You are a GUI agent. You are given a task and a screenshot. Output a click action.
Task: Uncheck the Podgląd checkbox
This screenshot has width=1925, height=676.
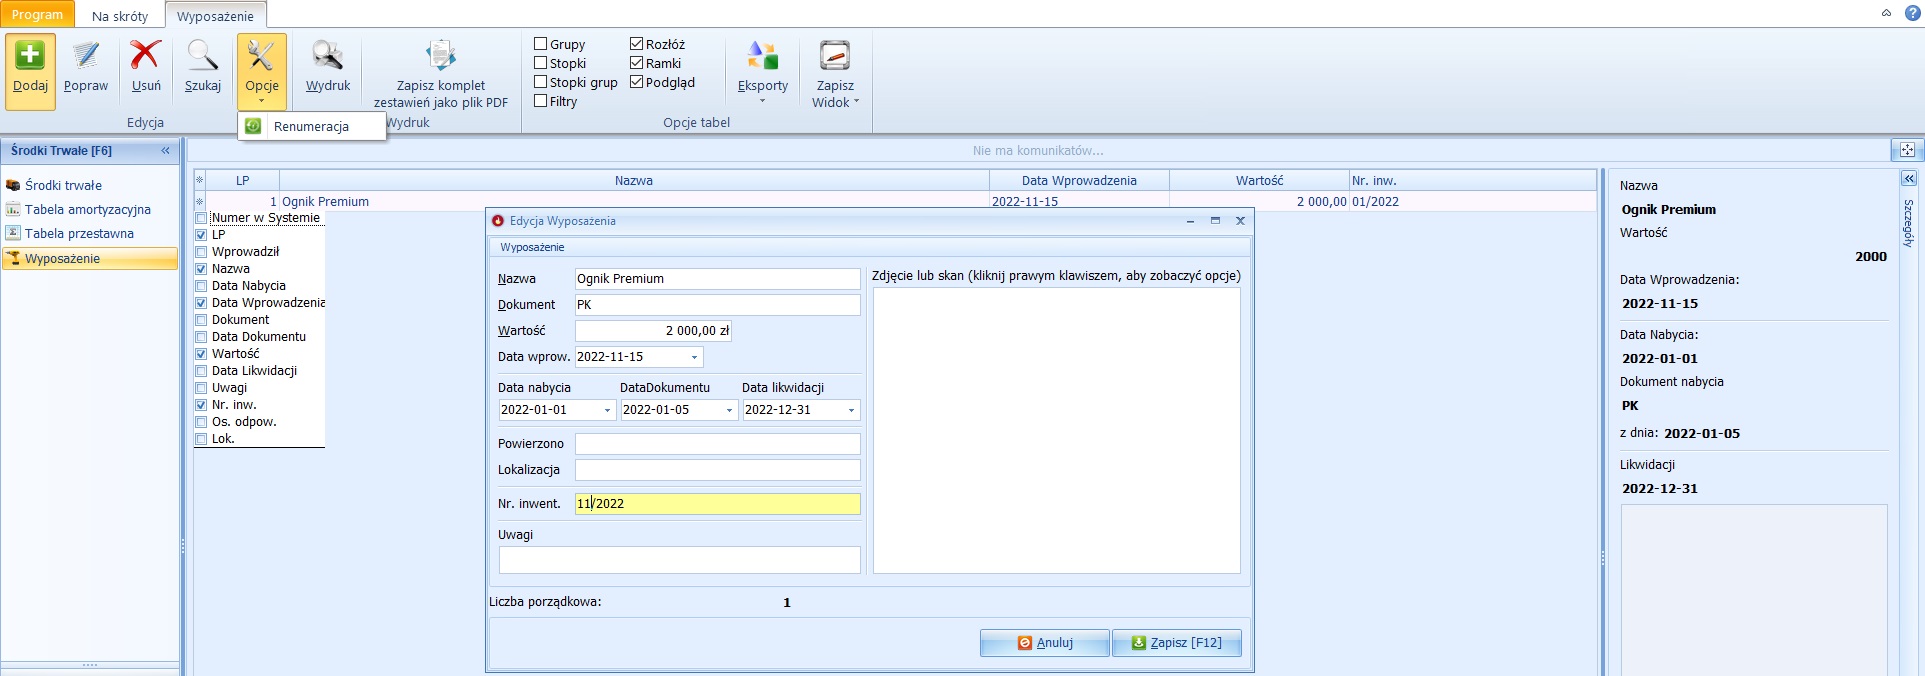click(637, 82)
